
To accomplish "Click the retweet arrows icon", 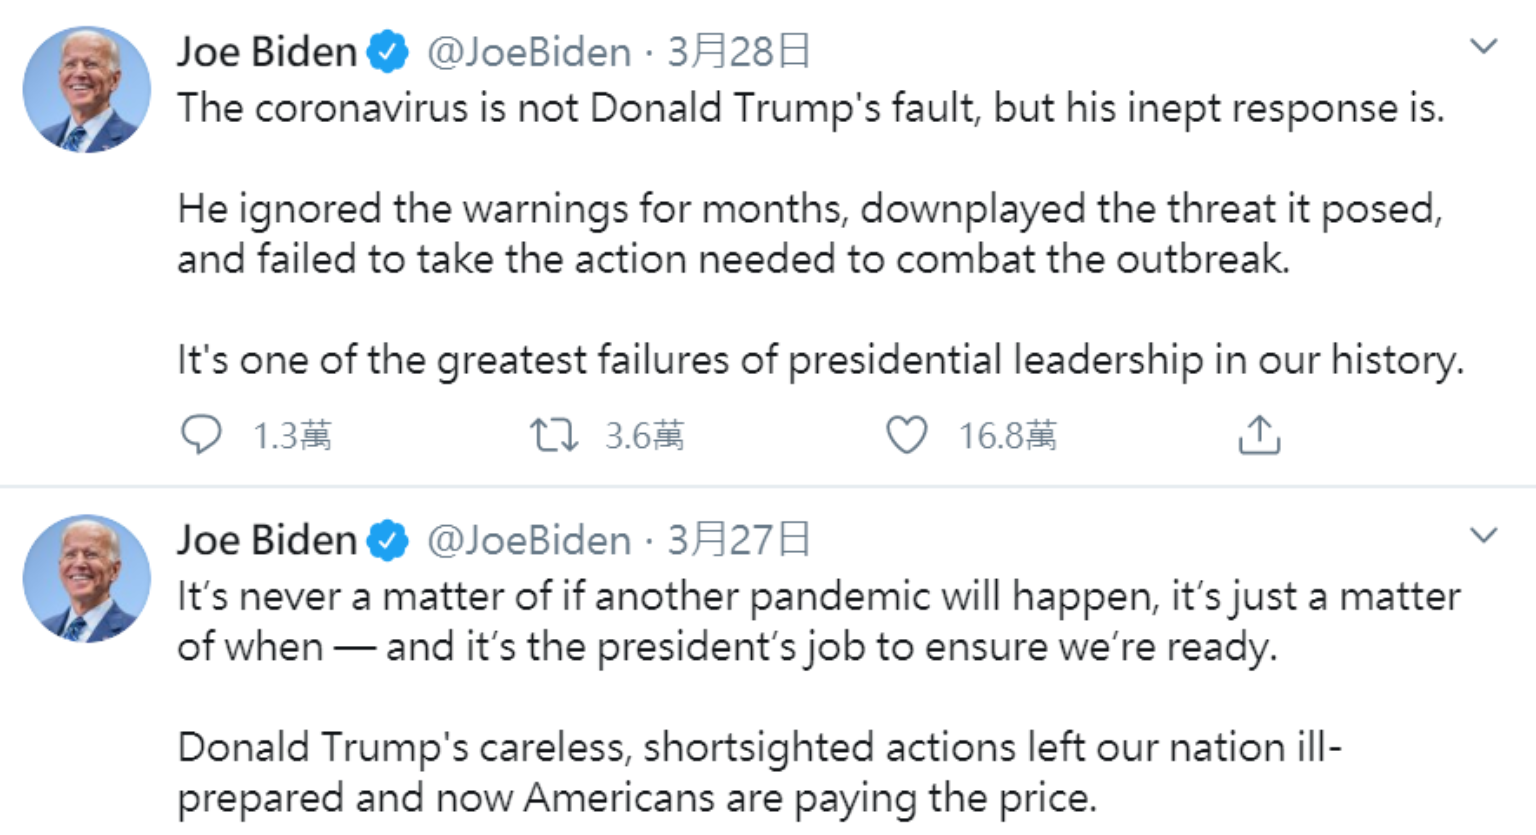I will (x=553, y=435).
